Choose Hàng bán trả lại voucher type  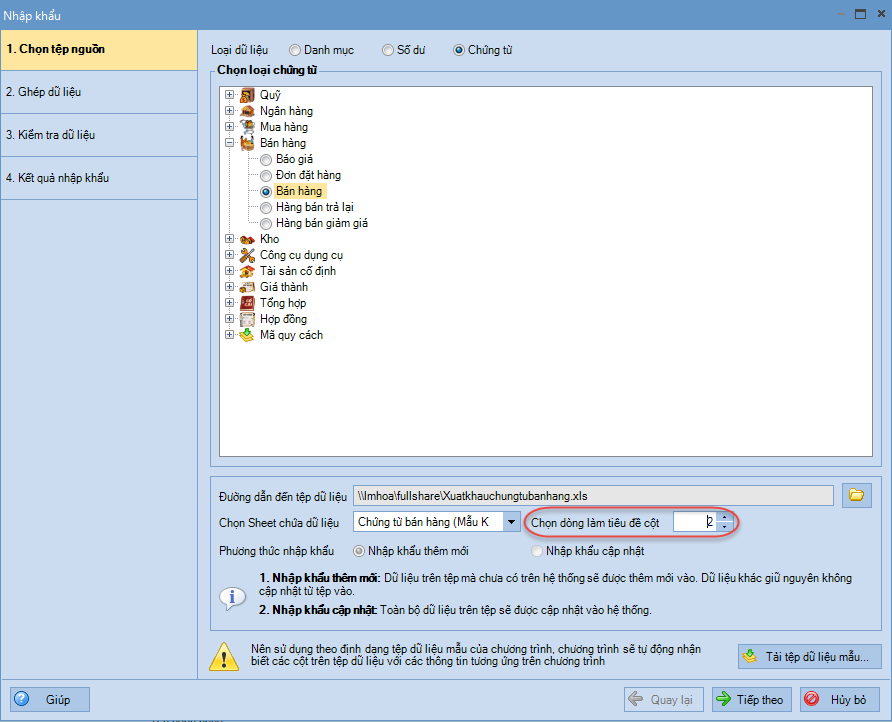266,207
